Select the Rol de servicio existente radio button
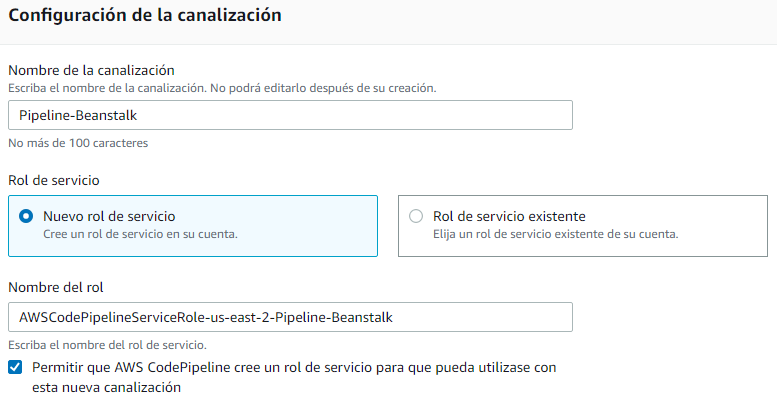Image resolution: width=777 pixels, height=408 pixels. coord(416,216)
